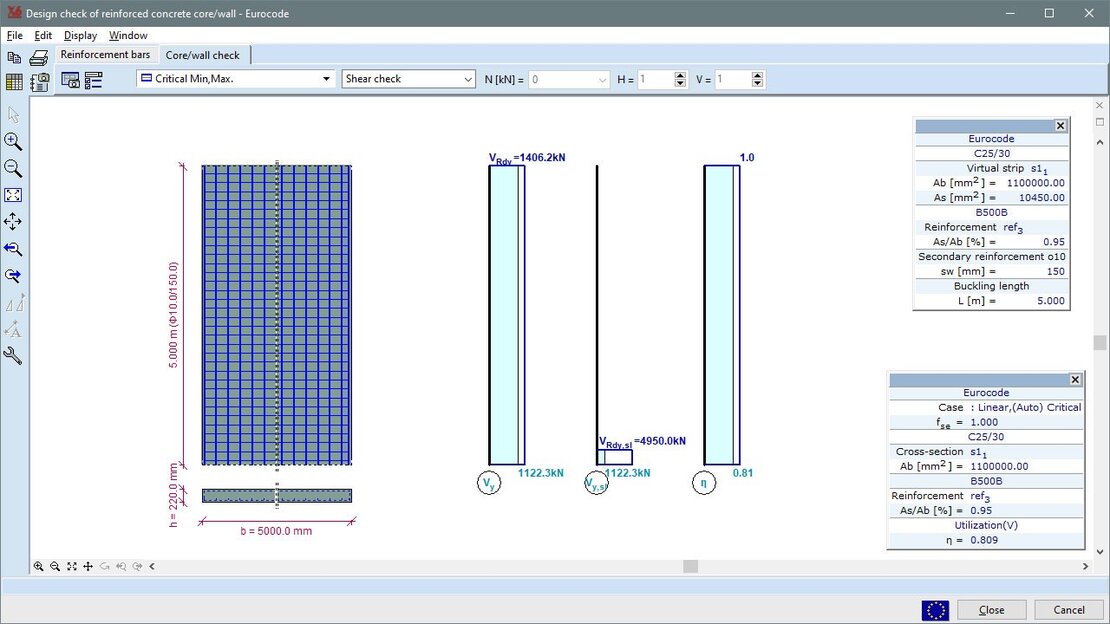This screenshot has height=624, width=1110.
Task: Increase the H value with spinner
Action: click(x=681, y=75)
